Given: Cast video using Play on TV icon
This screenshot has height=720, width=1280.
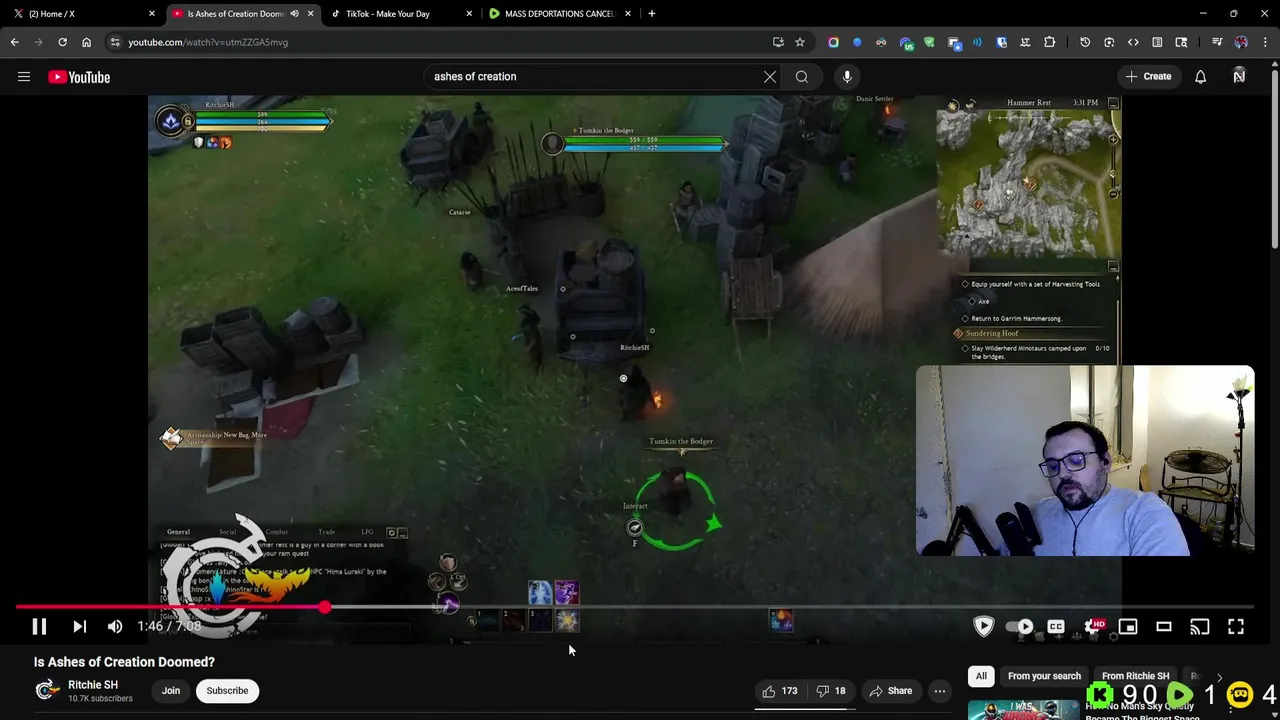Looking at the screenshot, I should pos(1200,627).
